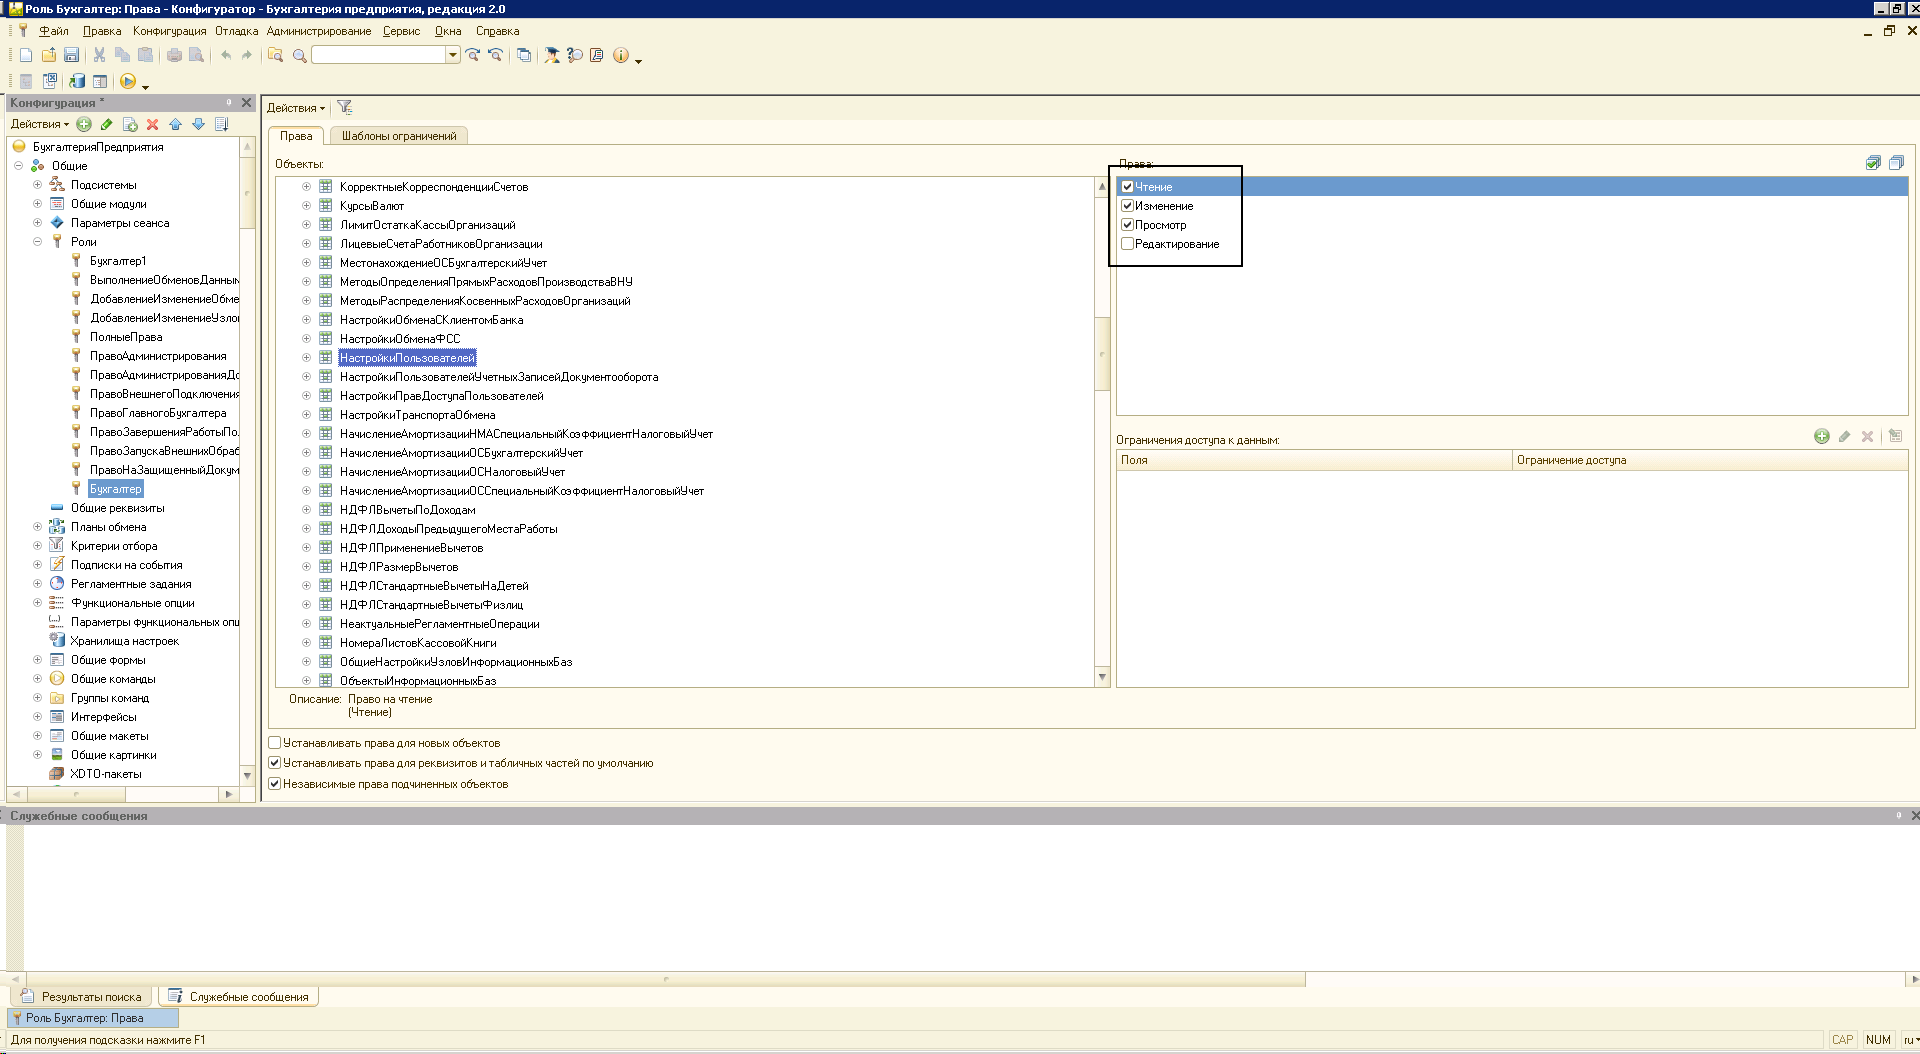Enable the Редактирование right
Viewport: 1920px width, 1054px height.
[1127, 244]
